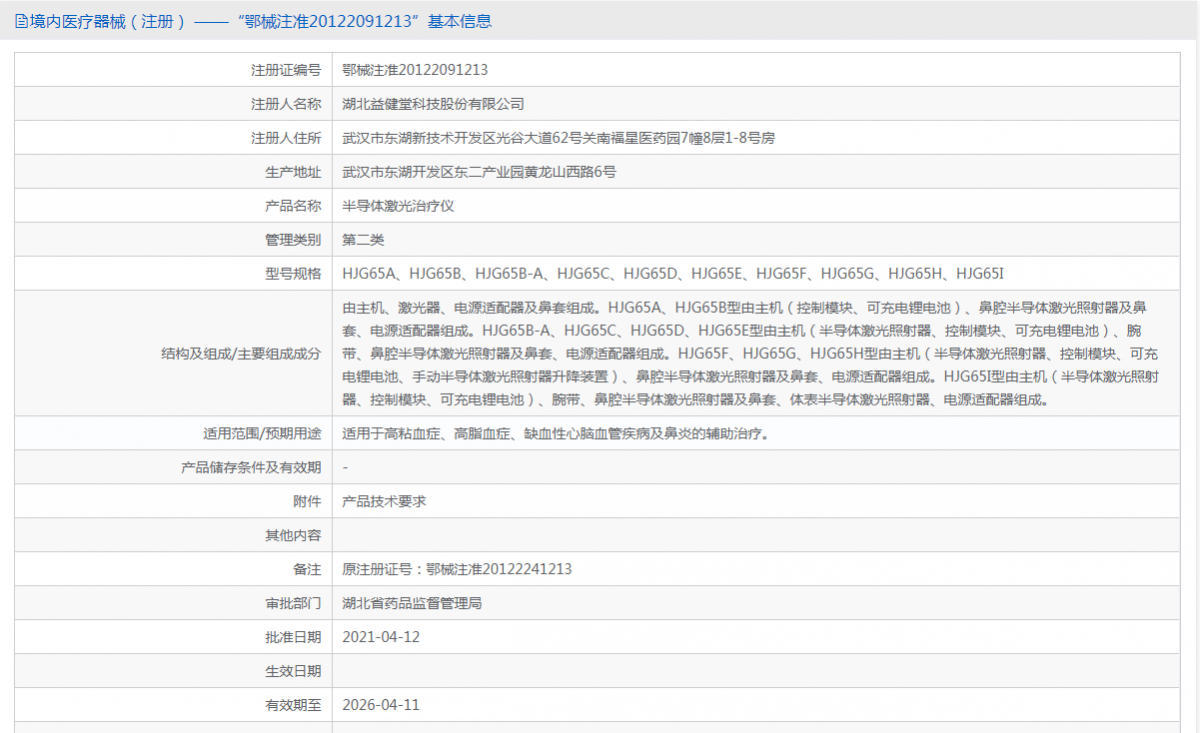Select company name 湖北益健堂科技股份有限公司
This screenshot has height=733, width=1200.
click(x=433, y=104)
